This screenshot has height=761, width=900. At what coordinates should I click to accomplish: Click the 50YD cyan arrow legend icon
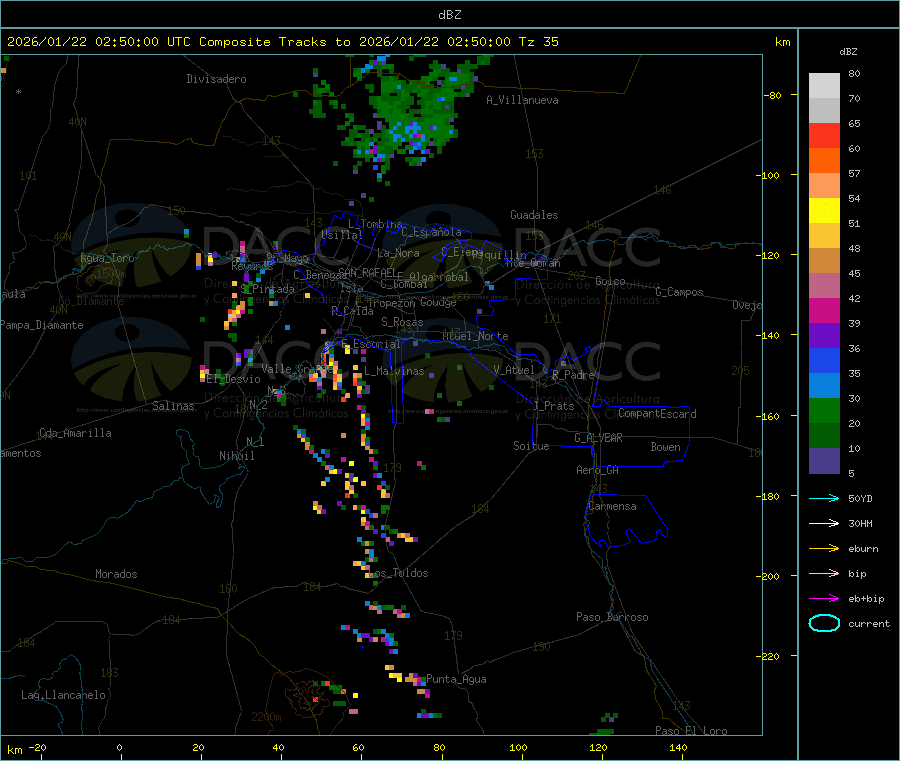click(x=824, y=498)
